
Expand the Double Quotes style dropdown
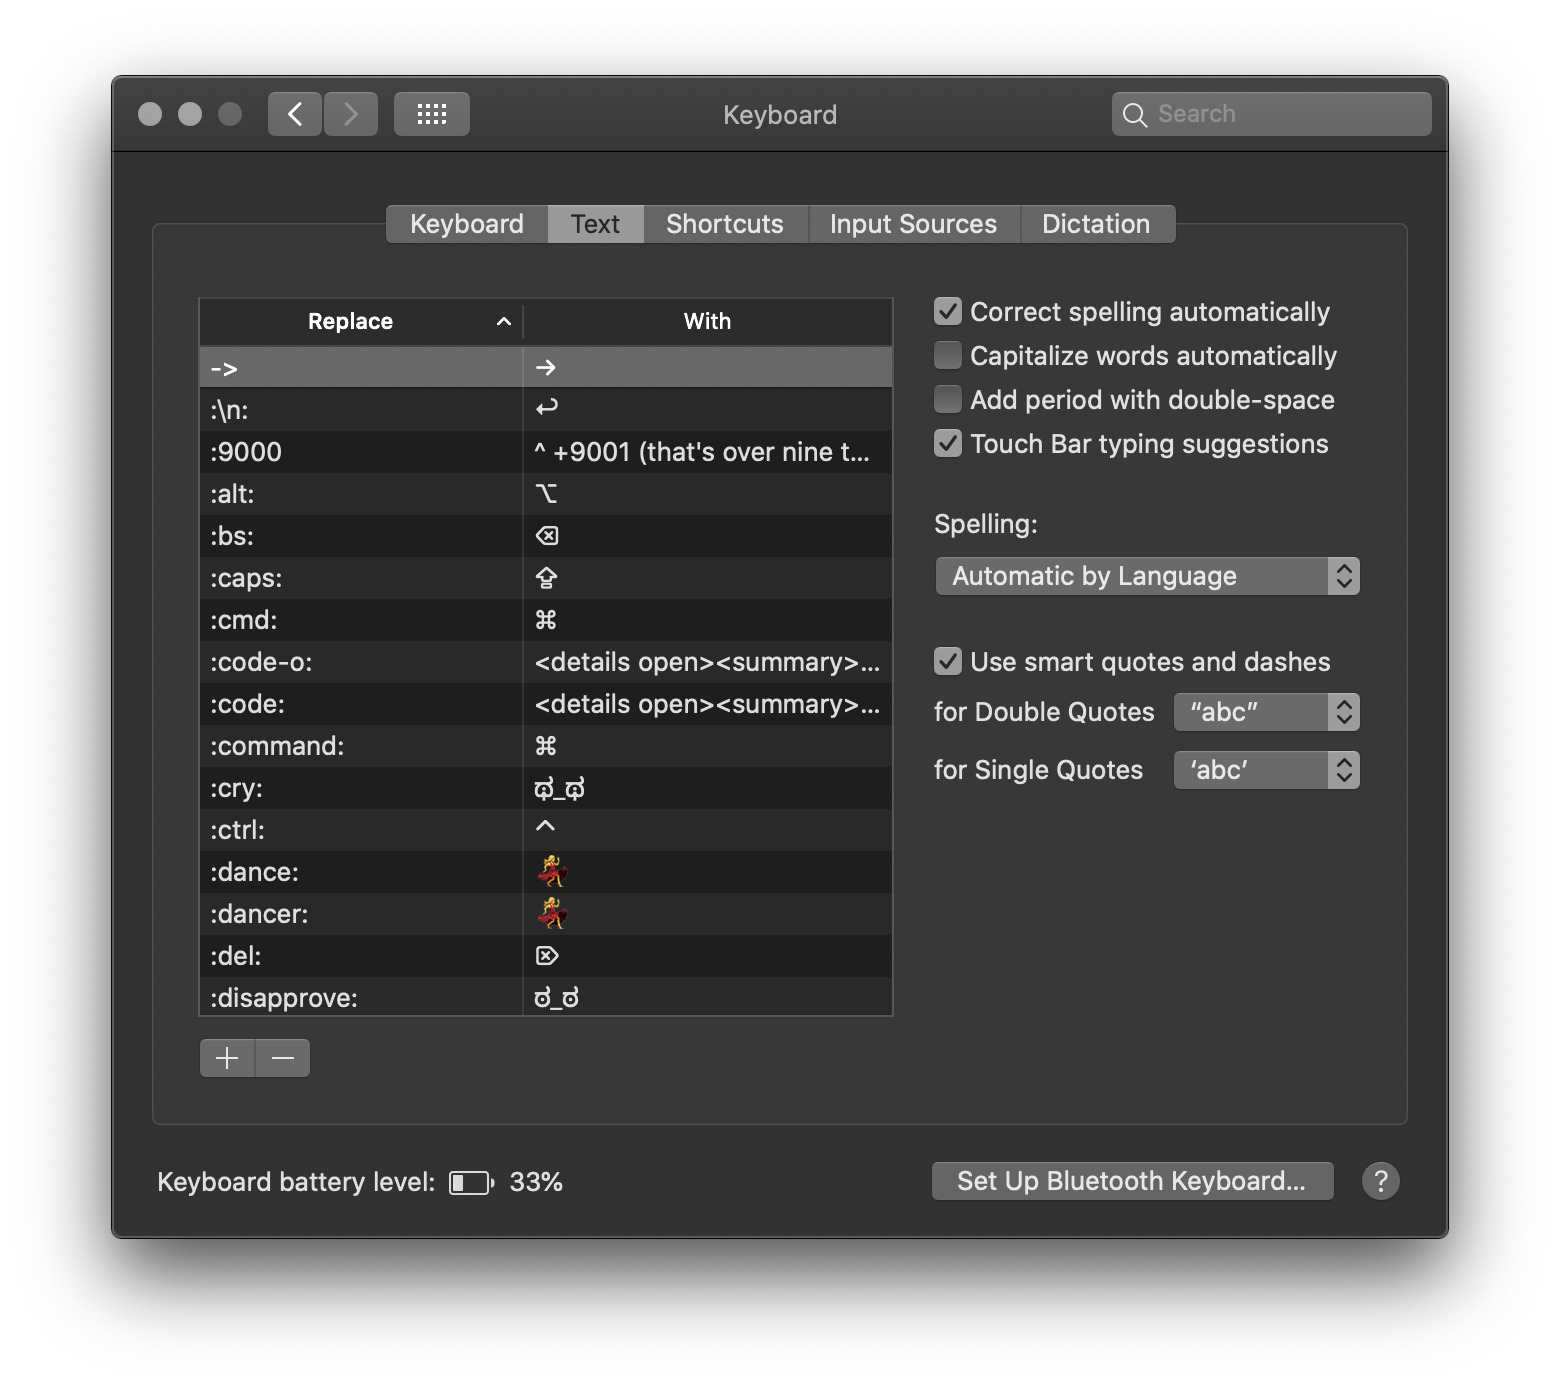[1266, 712]
